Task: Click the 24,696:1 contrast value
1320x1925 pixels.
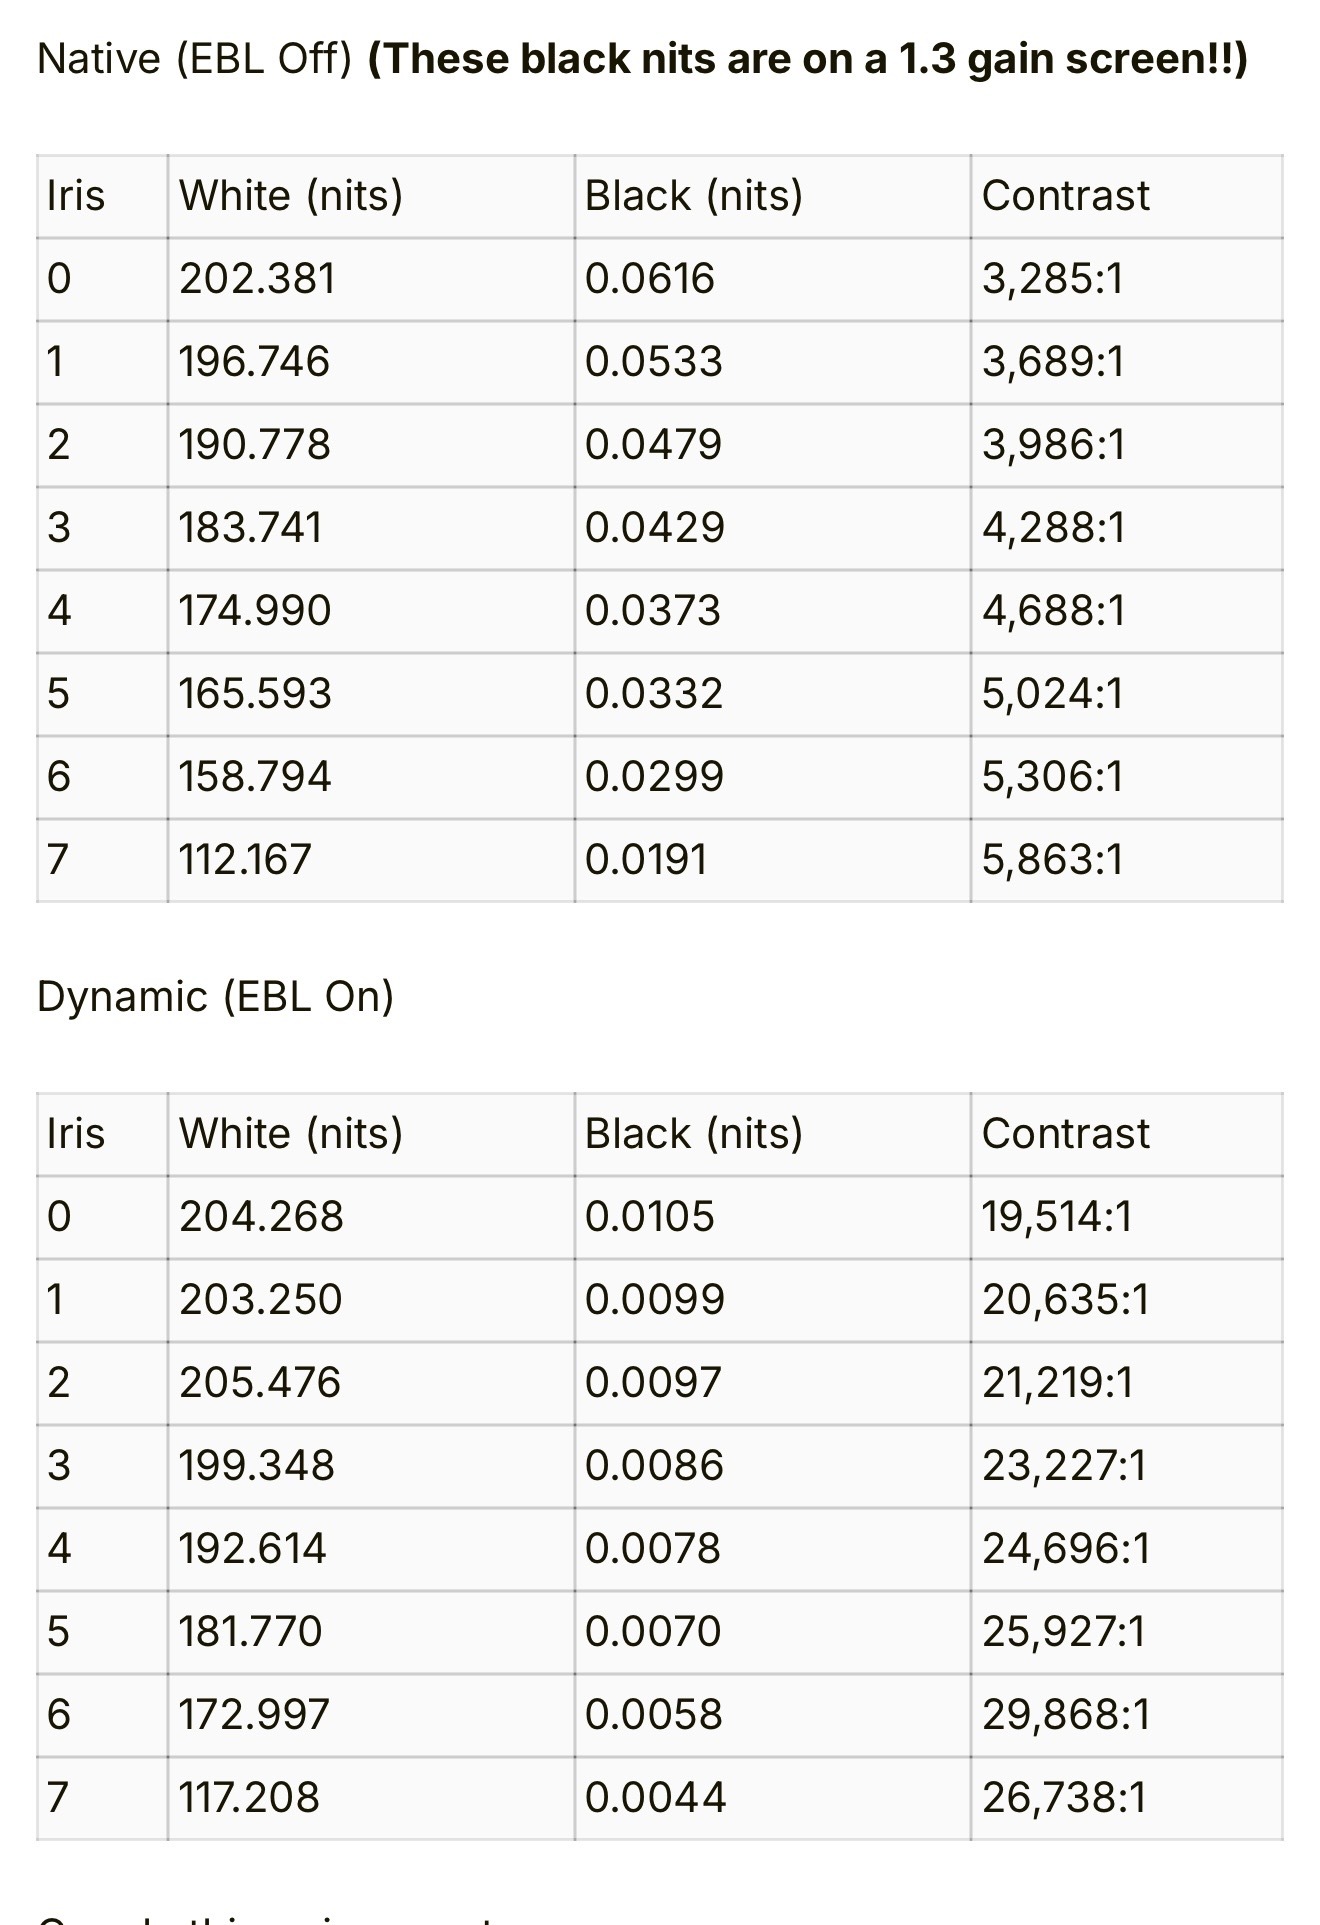Action: point(1066,1549)
